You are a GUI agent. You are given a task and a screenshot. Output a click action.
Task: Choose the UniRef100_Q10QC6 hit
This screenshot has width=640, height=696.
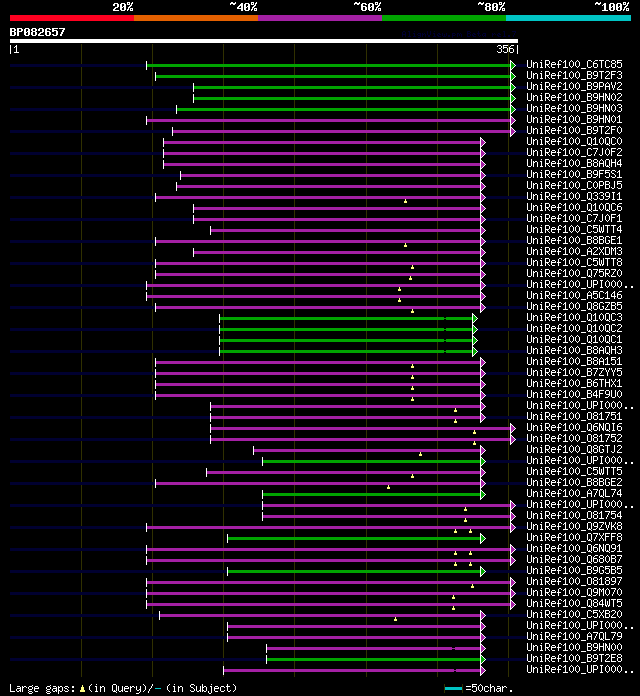point(574,207)
